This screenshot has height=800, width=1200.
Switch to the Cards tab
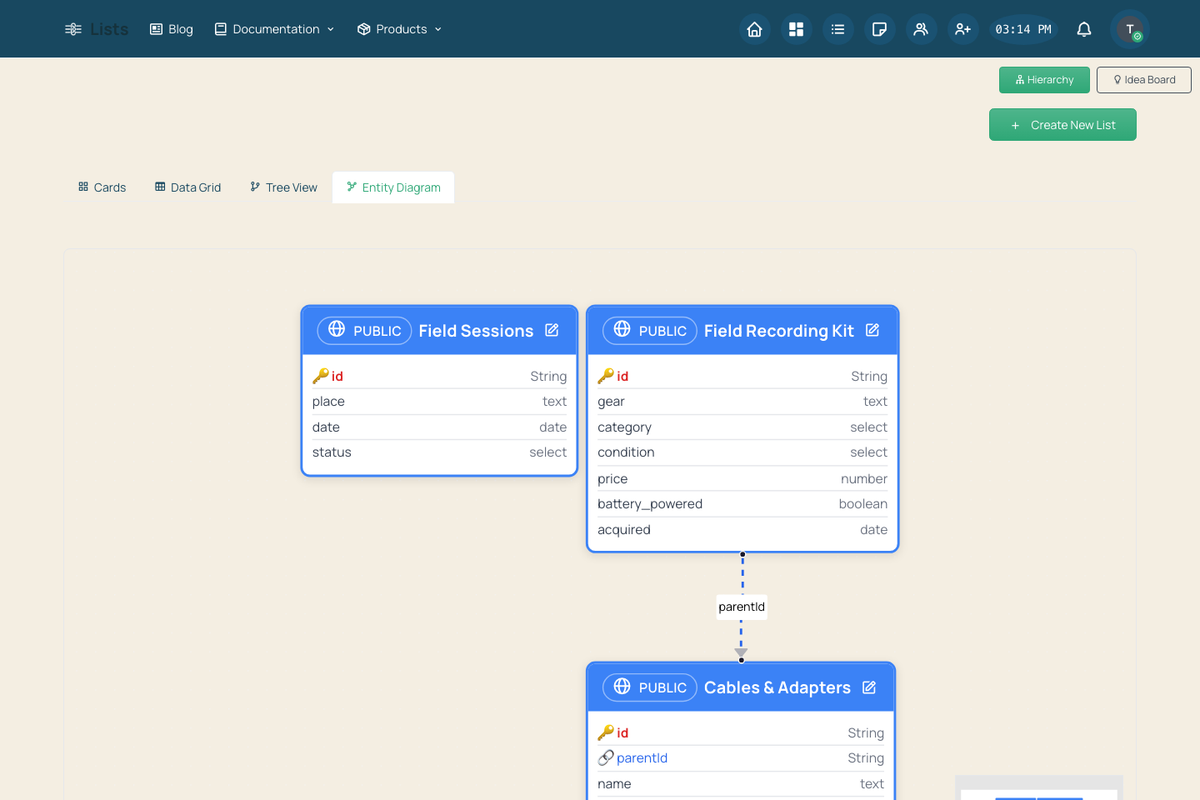coord(102,187)
